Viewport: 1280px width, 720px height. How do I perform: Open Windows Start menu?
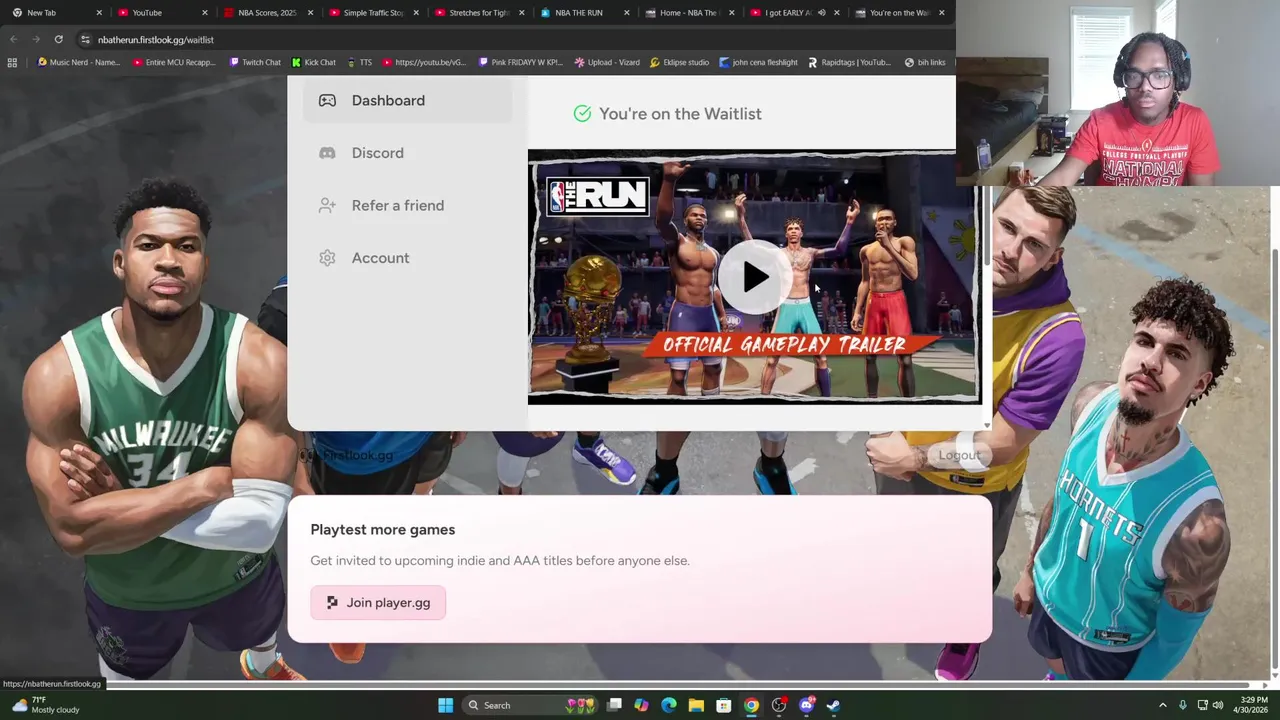click(x=445, y=705)
